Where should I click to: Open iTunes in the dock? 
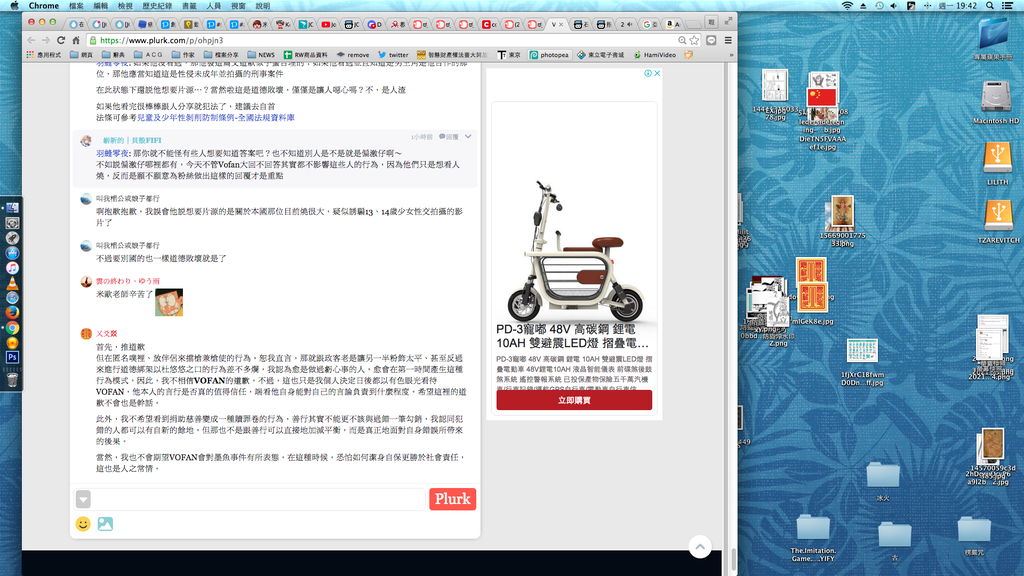[x=12, y=268]
